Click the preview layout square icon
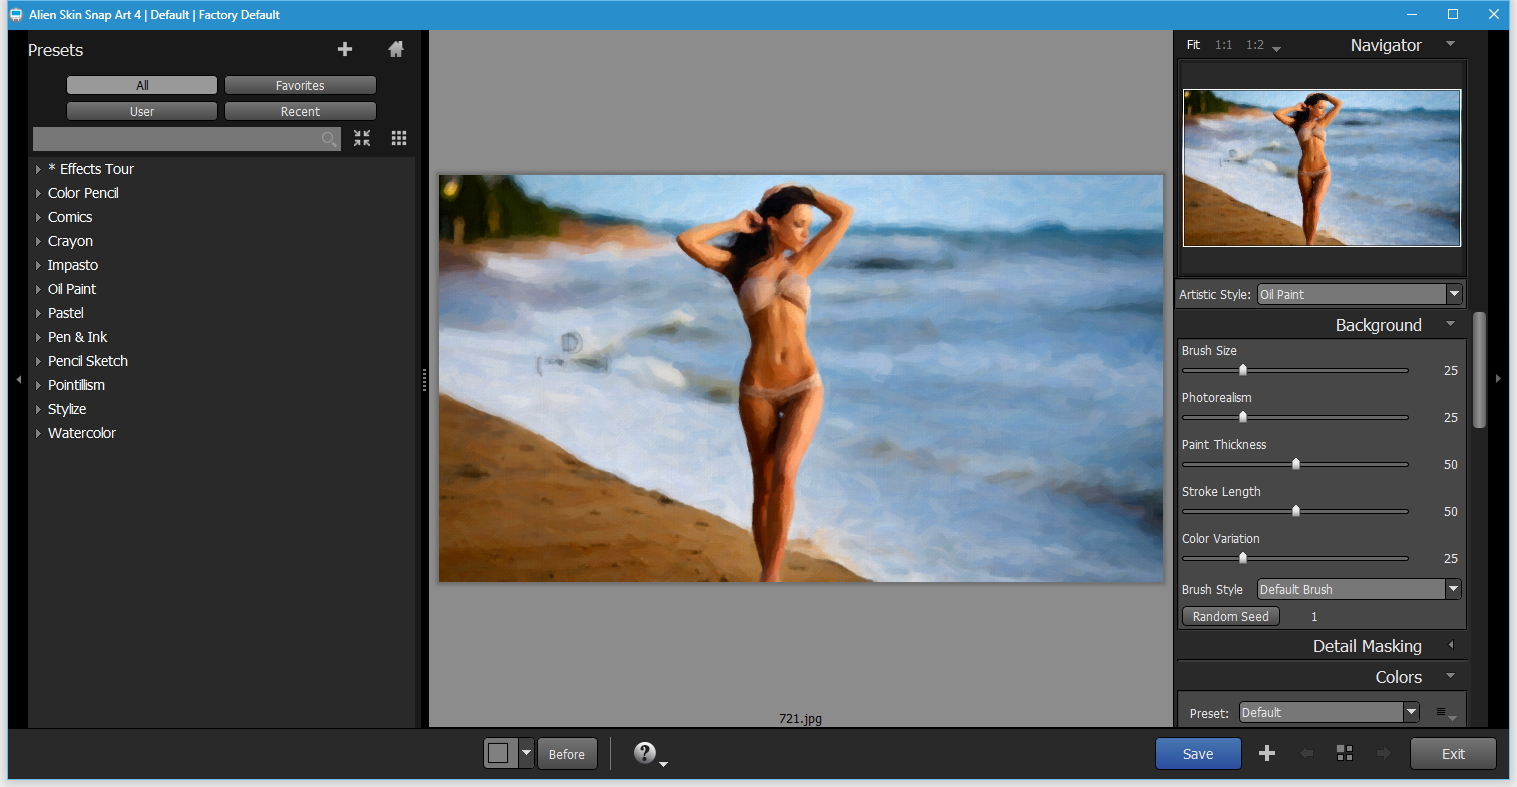The width and height of the screenshot is (1517, 787). pos(499,753)
